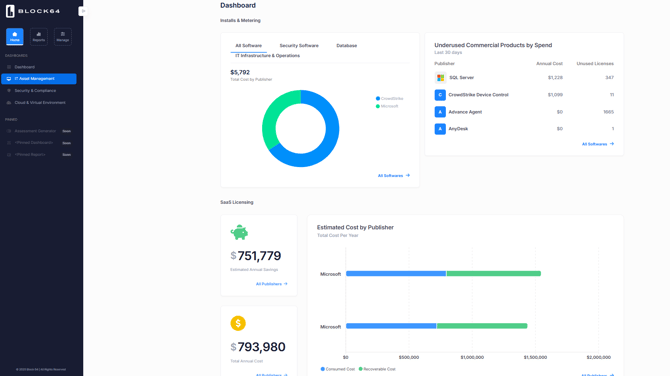Image resolution: width=670 pixels, height=376 pixels.
Task: Open the Manage icon button
Action: pyautogui.click(x=63, y=36)
